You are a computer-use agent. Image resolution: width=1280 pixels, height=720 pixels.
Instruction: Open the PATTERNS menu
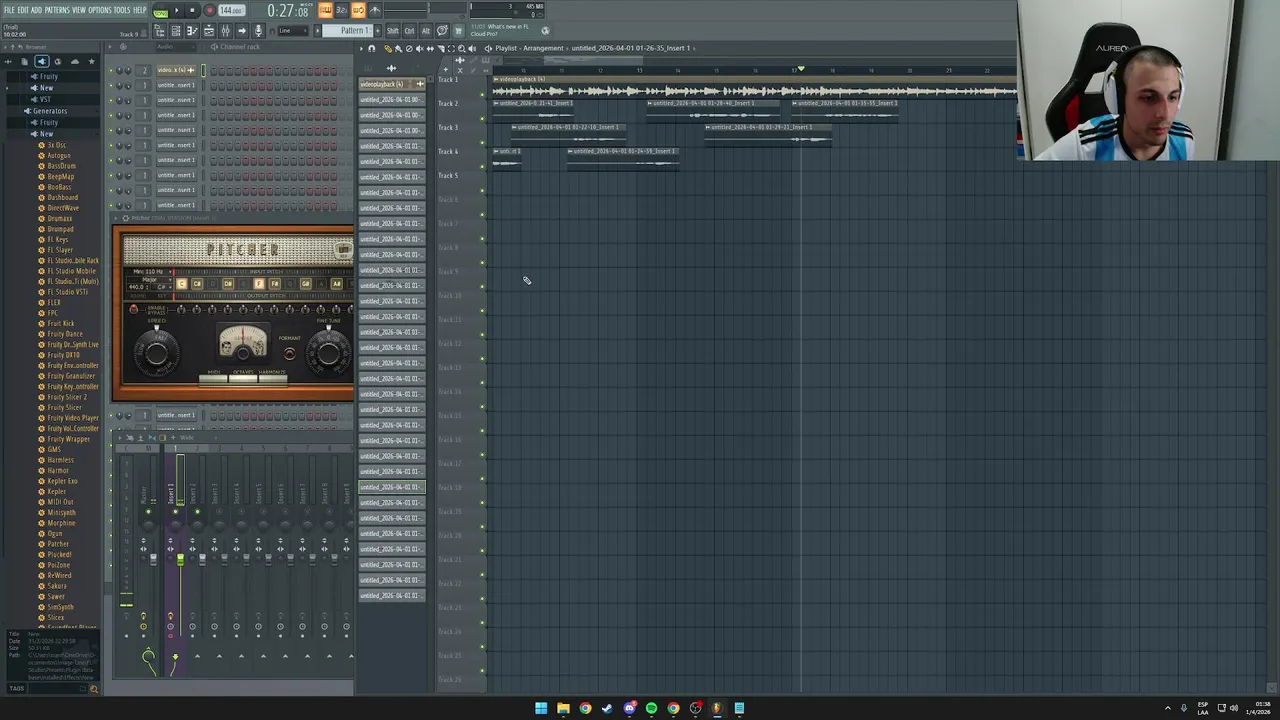(x=57, y=10)
